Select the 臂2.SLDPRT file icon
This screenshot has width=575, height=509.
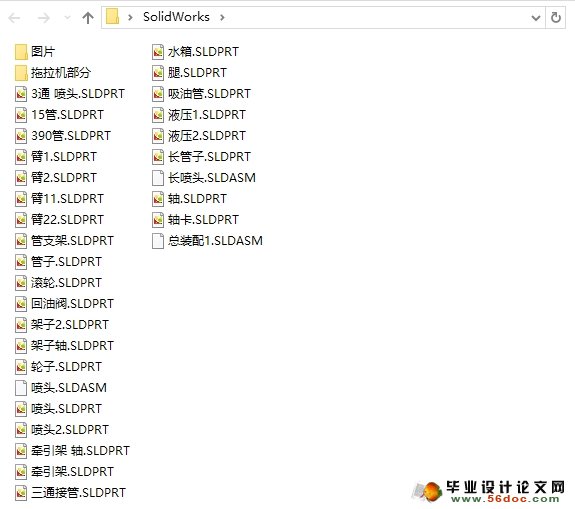click(21, 177)
